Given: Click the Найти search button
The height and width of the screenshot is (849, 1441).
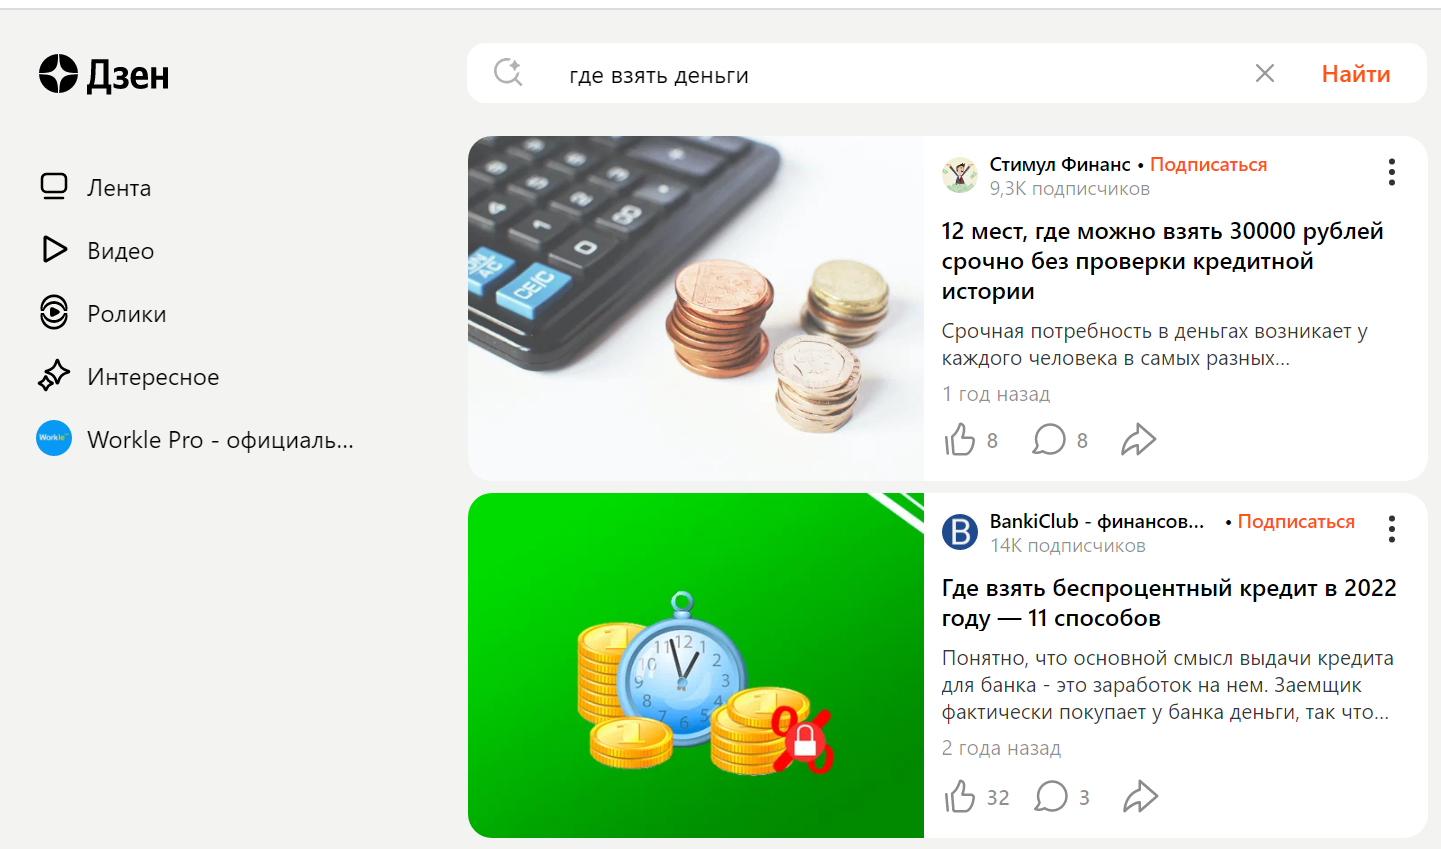Looking at the screenshot, I should pos(1356,73).
